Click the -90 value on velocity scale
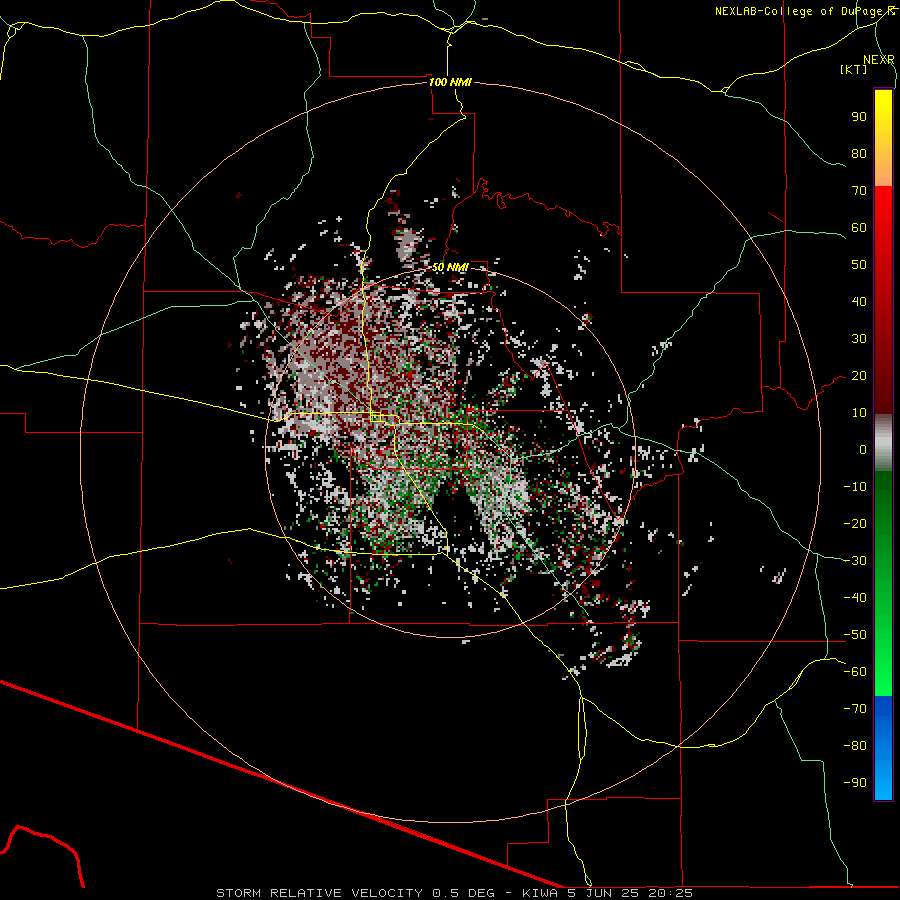Viewport: 900px width, 900px height. [855, 783]
